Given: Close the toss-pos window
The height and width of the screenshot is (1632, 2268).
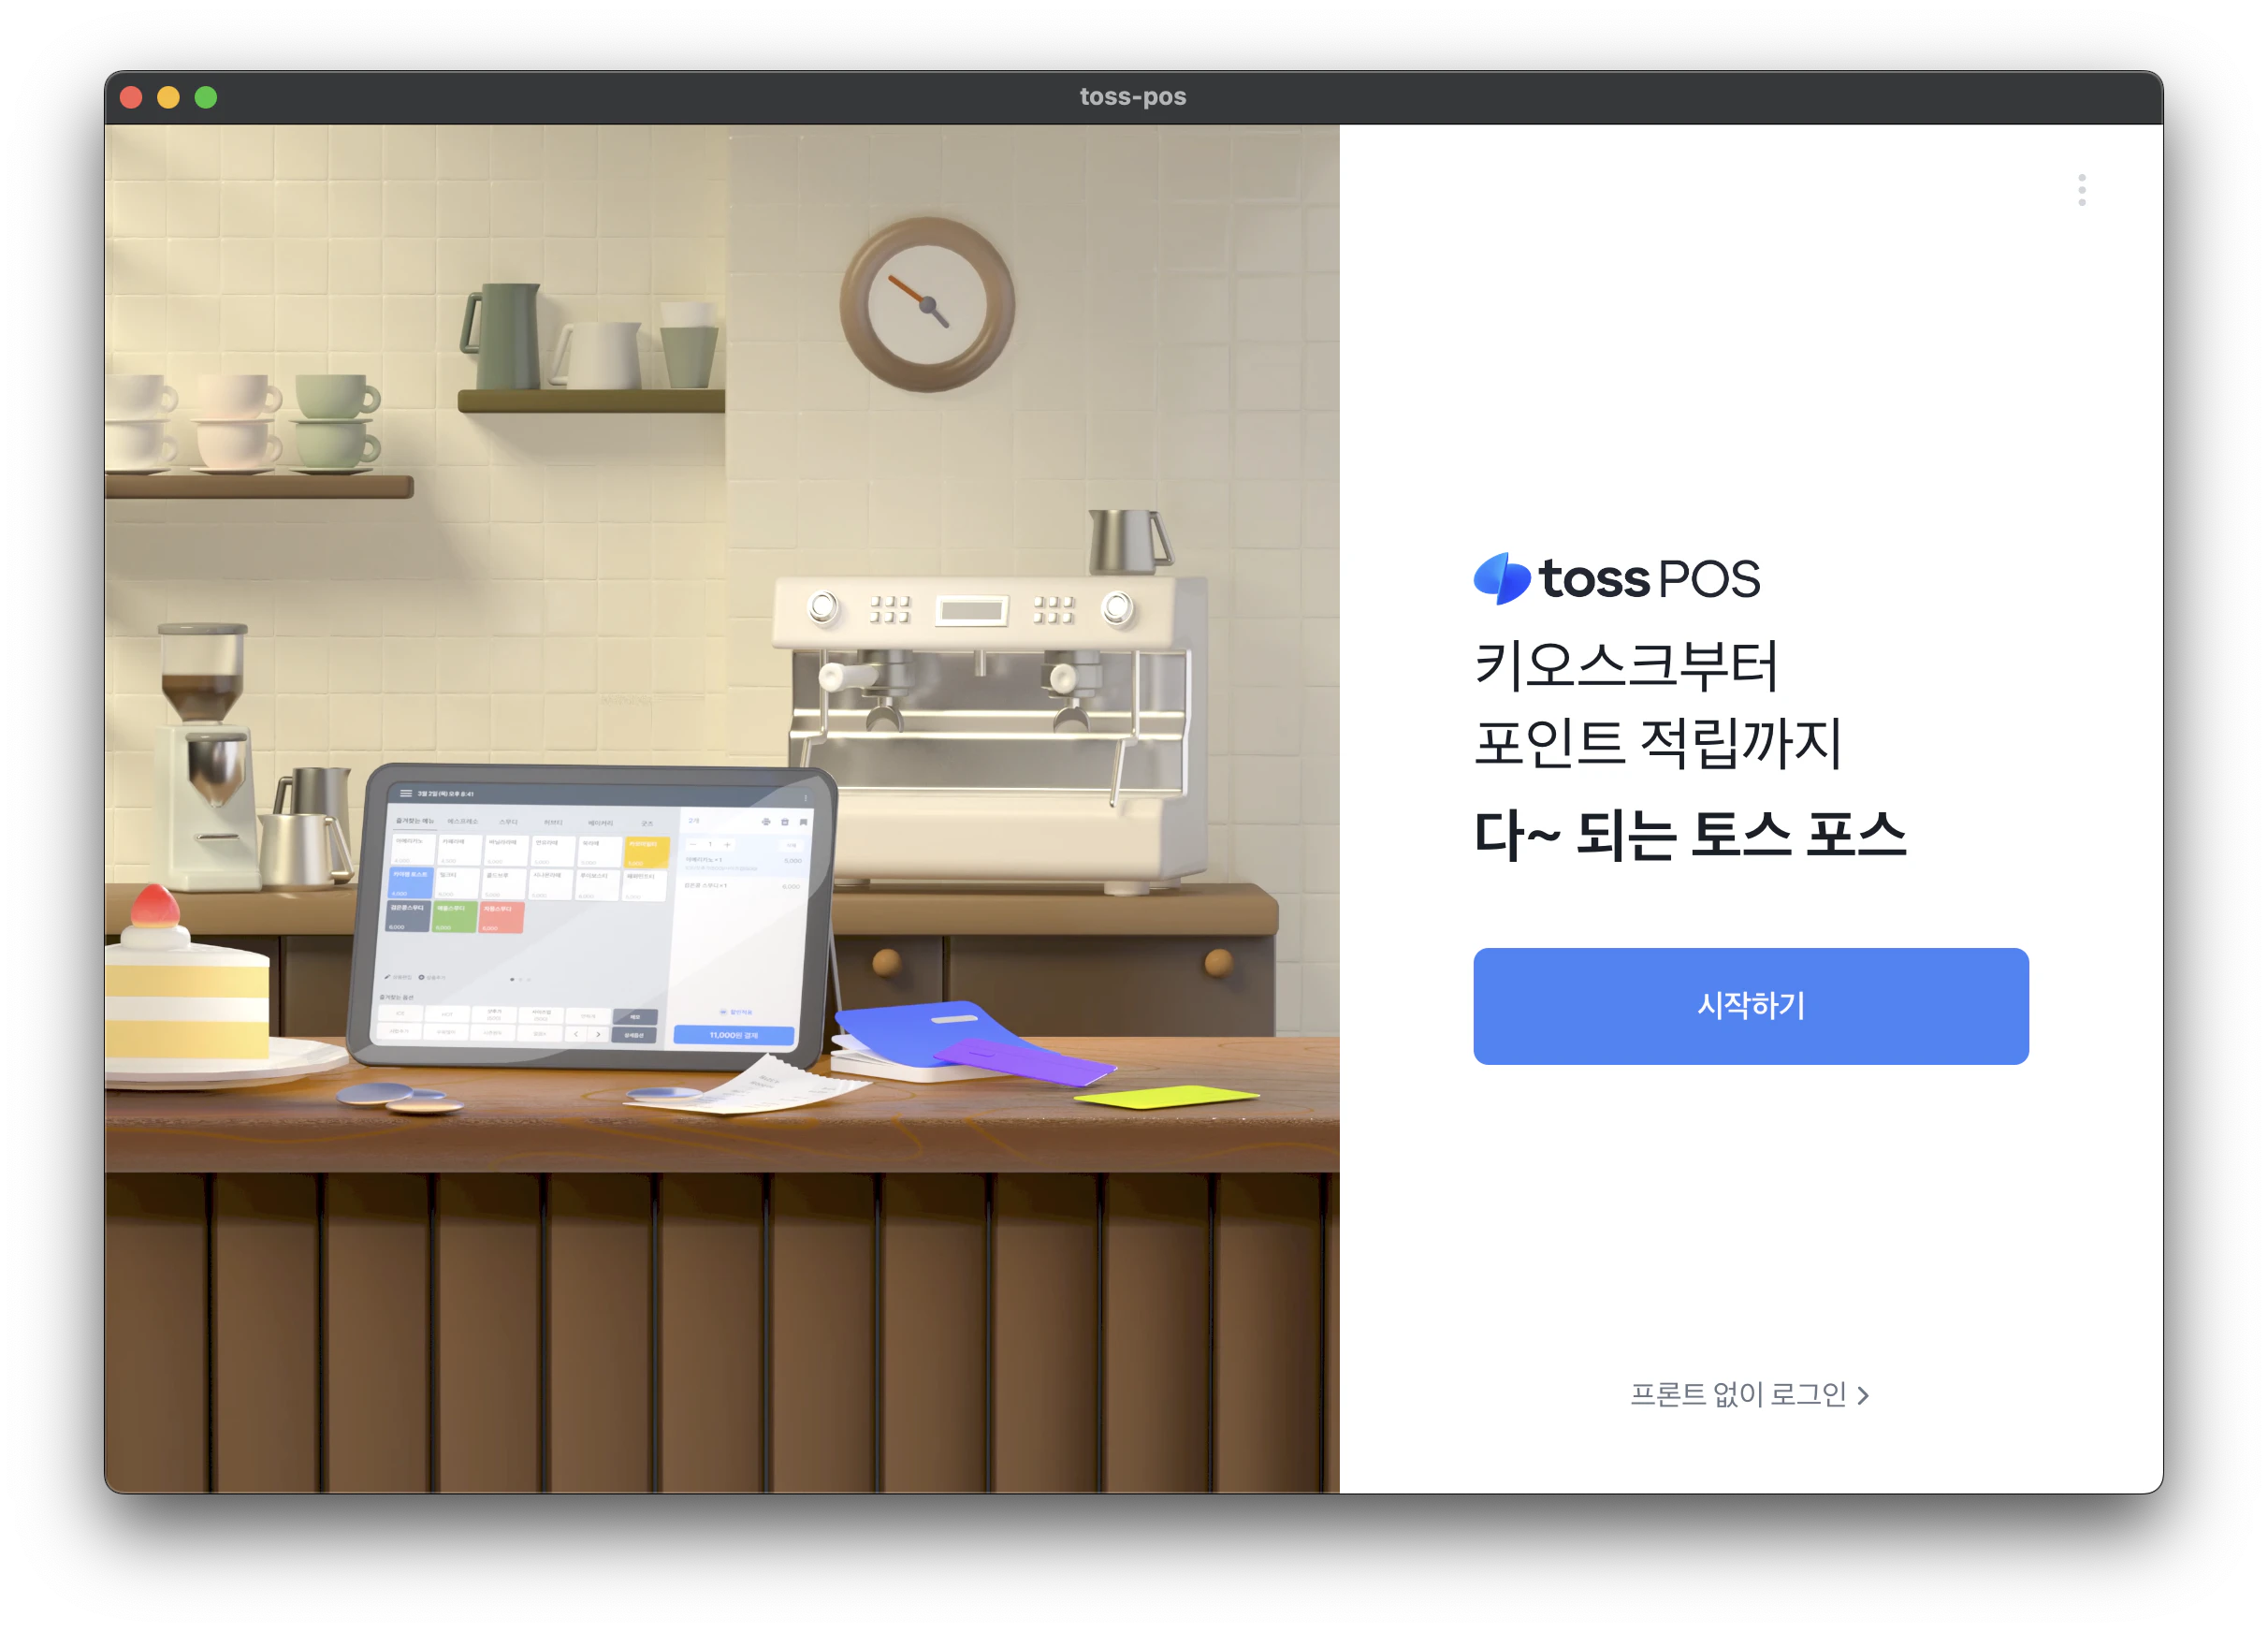Looking at the screenshot, I should (x=131, y=97).
